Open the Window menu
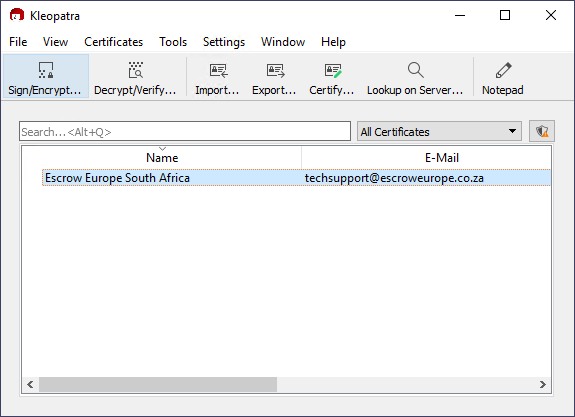Image resolution: width=575 pixels, height=417 pixels. point(283,42)
